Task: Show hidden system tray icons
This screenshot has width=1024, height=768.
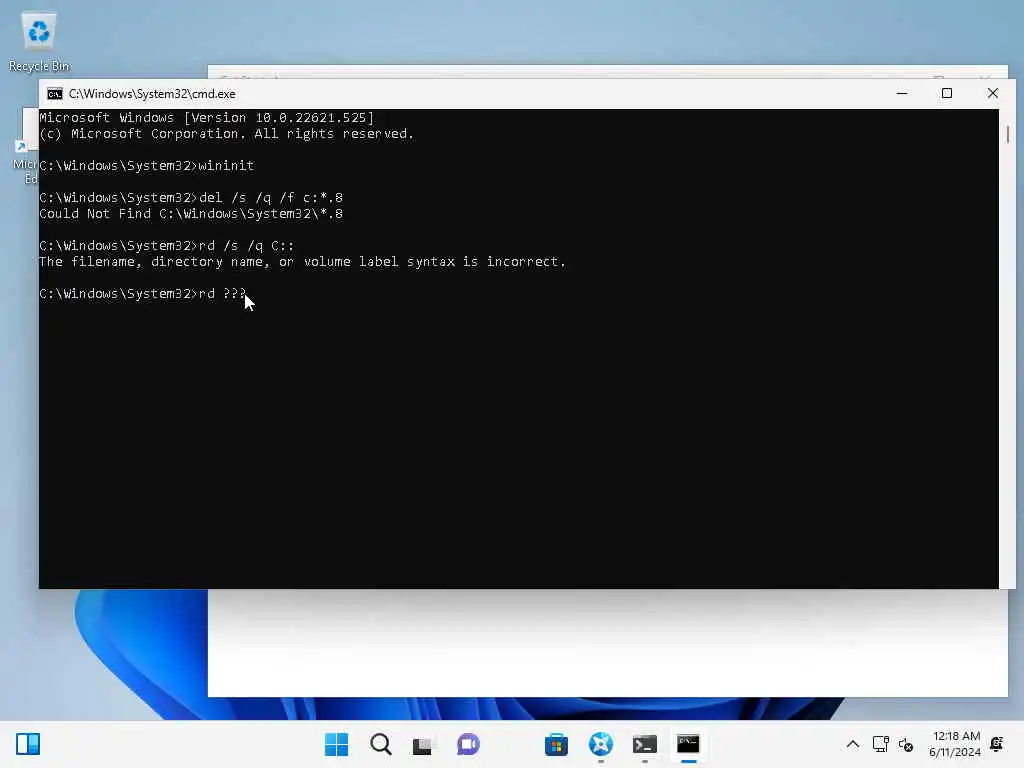Action: tap(853, 744)
